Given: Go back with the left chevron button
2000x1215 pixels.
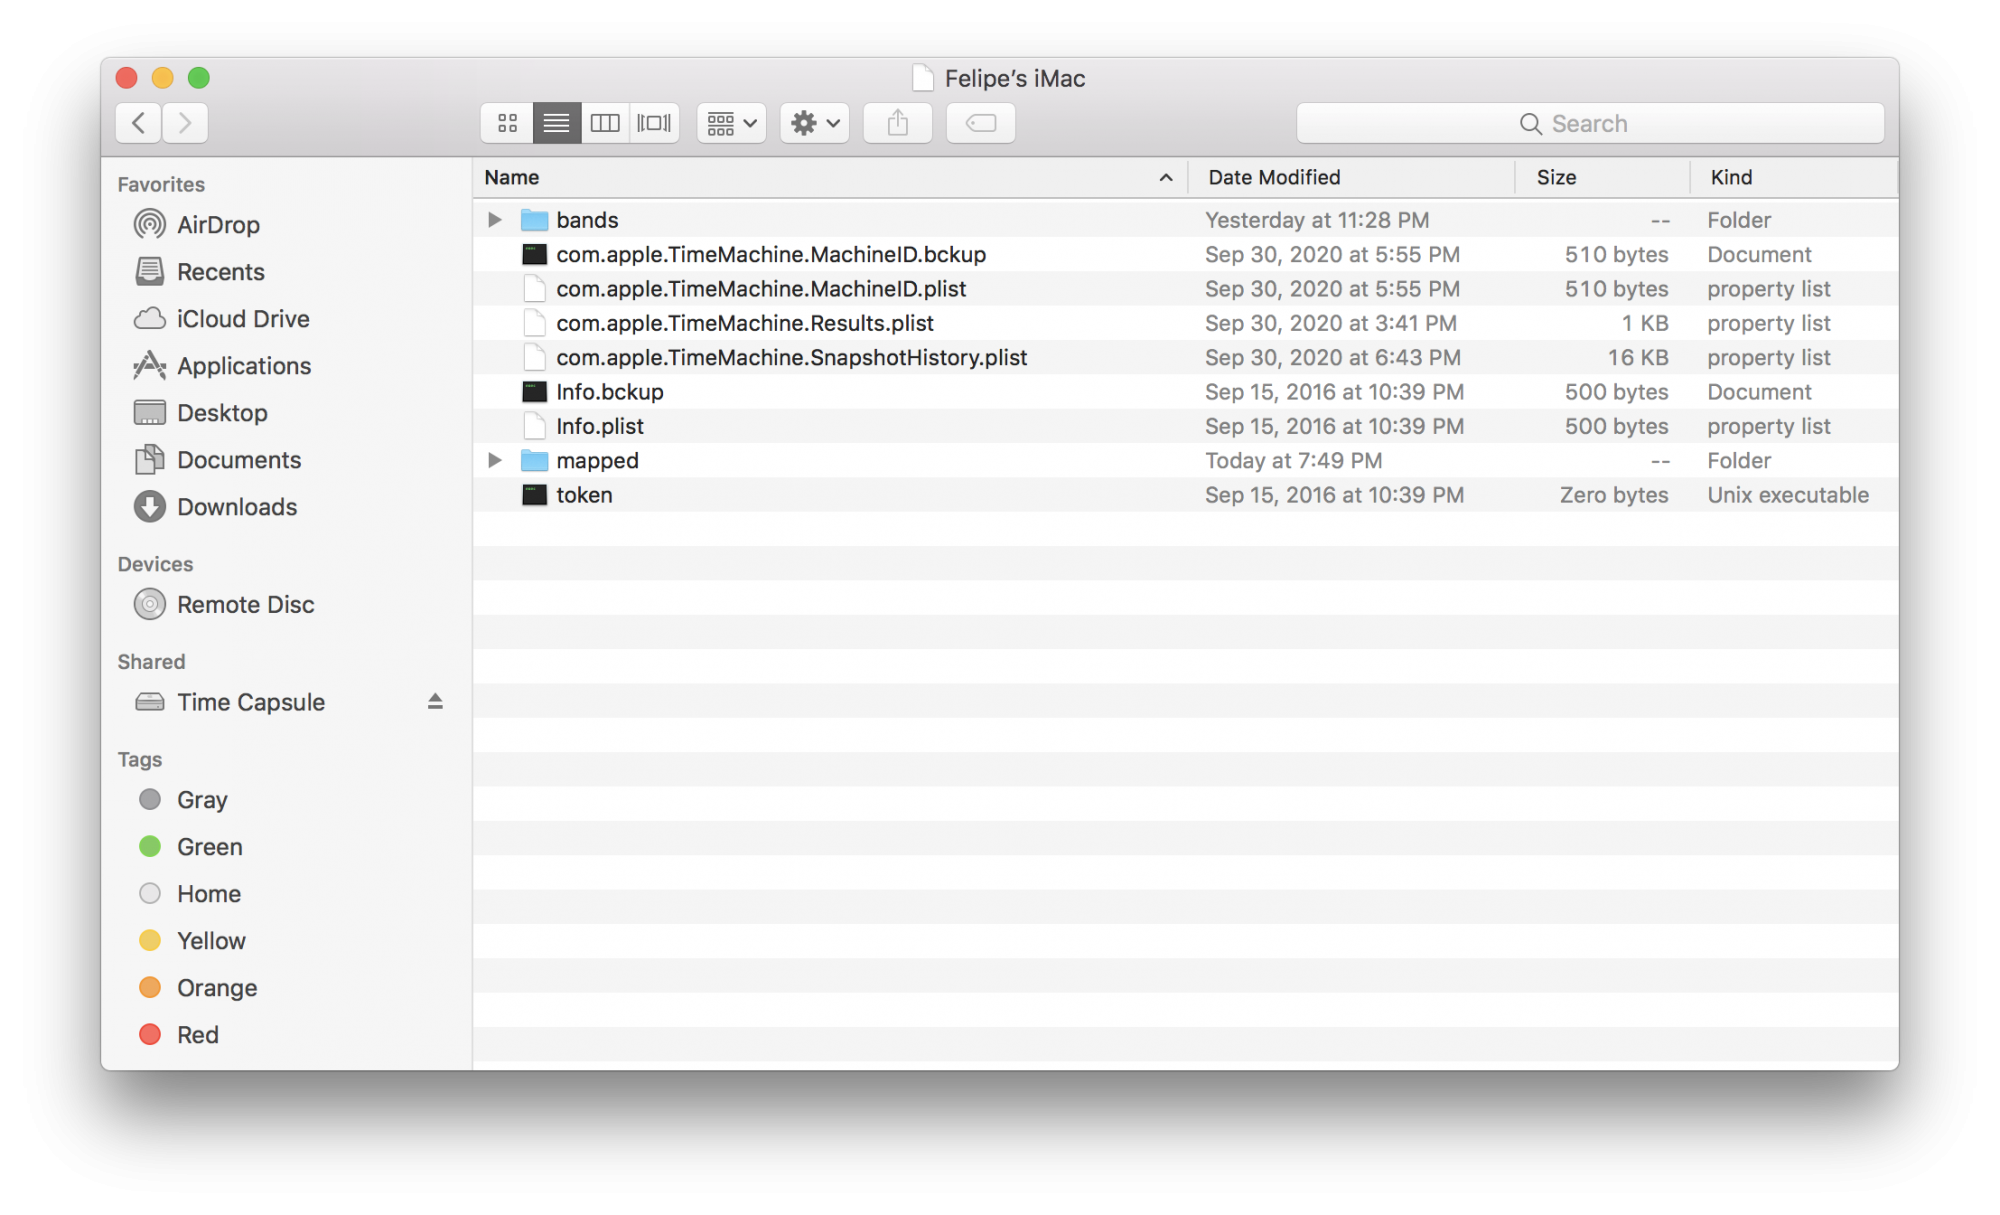Looking at the screenshot, I should [x=138, y=123].
